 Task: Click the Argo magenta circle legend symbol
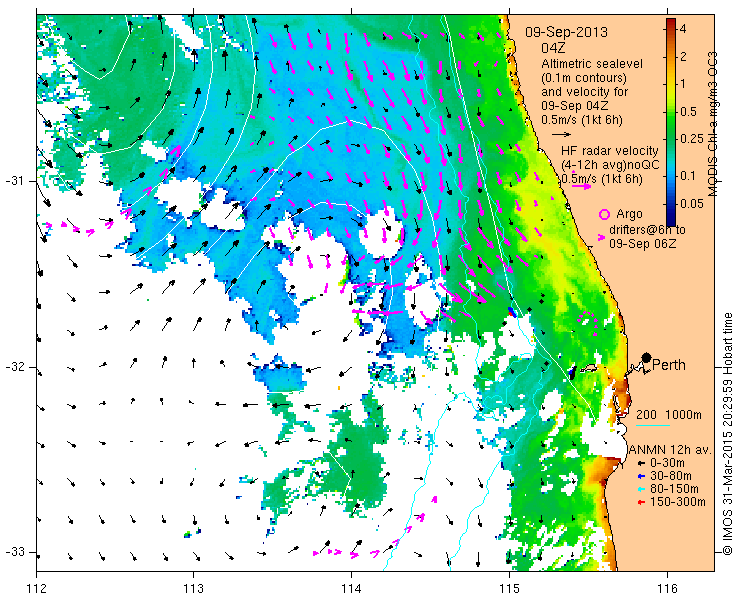pyautogui.click(x=604, y=214)
